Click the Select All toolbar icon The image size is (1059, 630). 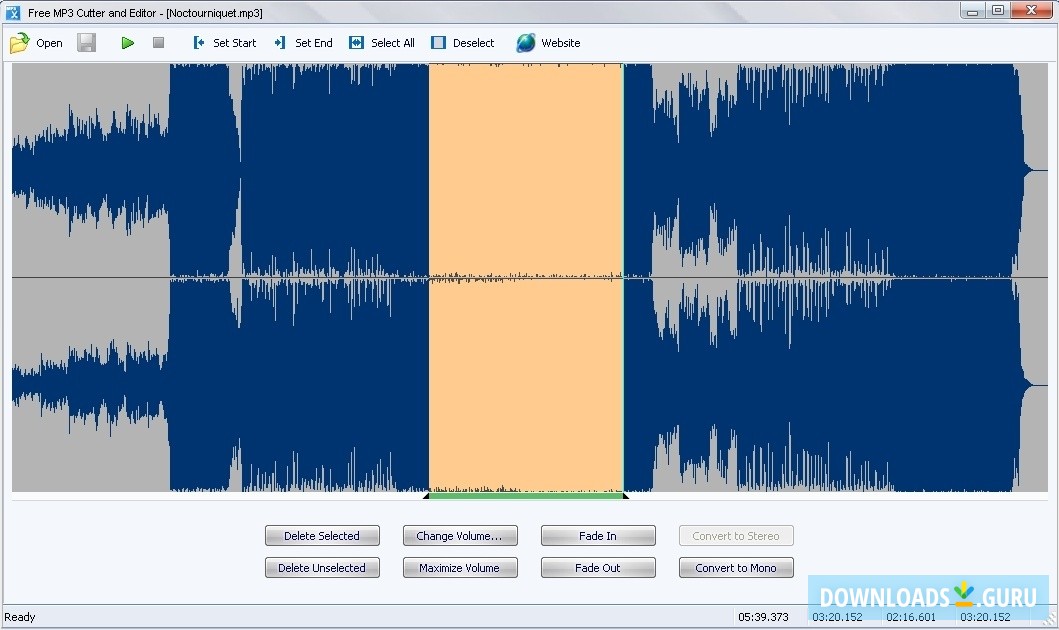356,43
